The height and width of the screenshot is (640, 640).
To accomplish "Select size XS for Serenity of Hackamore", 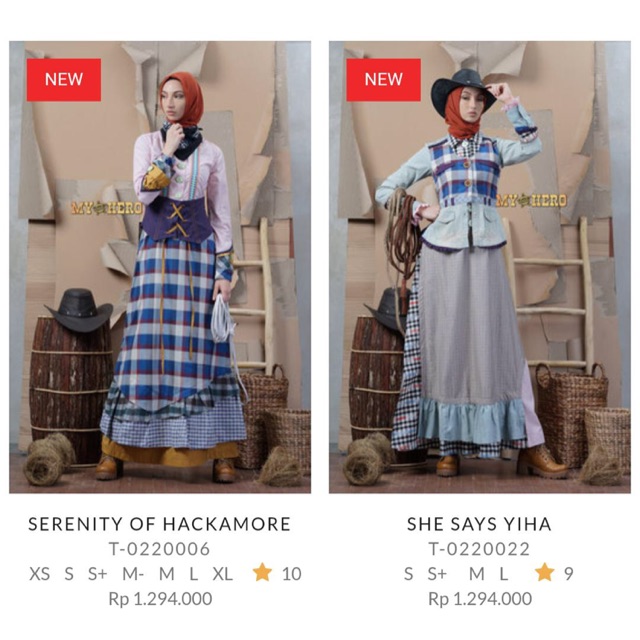I will 40,574.
